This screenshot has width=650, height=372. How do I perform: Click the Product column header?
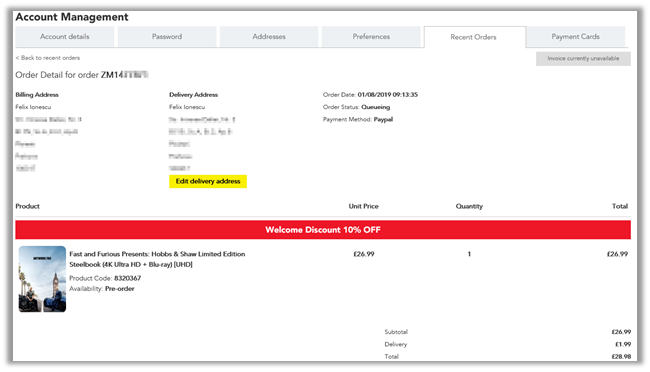[27, 206]
